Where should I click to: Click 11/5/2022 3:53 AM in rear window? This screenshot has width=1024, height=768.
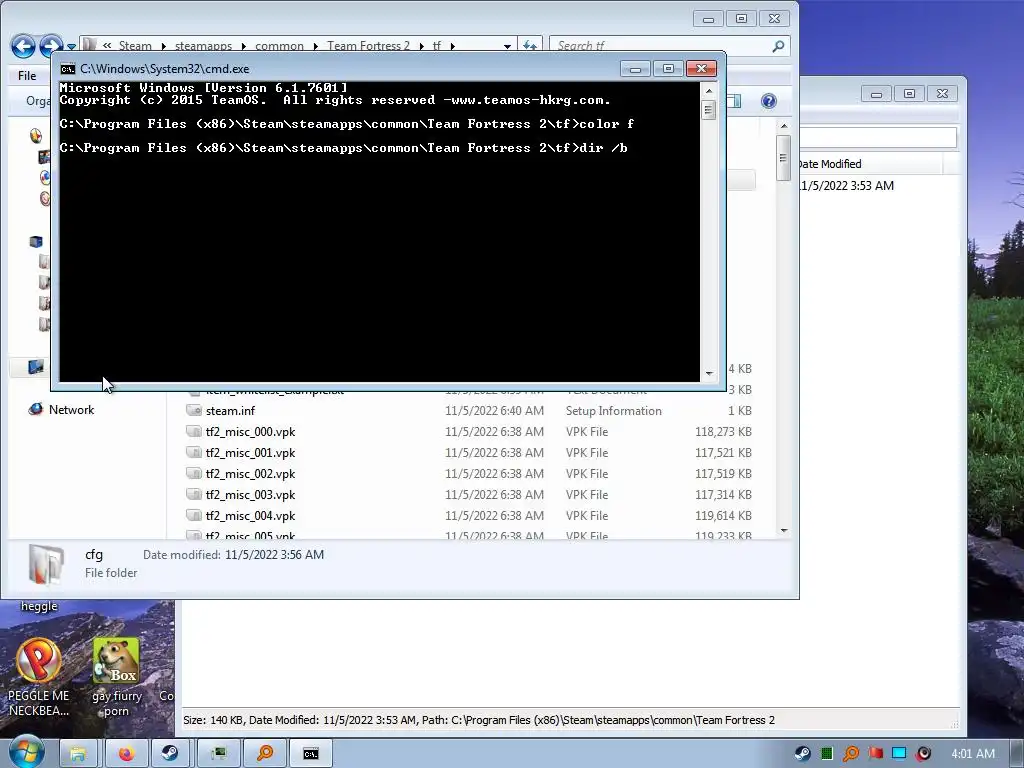847,185
